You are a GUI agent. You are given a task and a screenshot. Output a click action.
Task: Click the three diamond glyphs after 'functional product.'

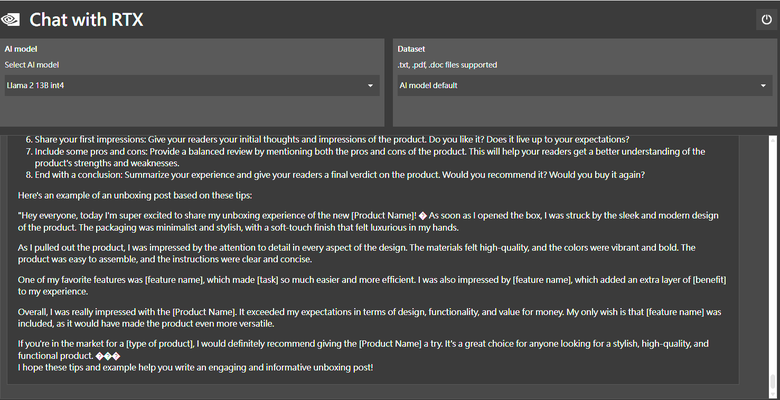click(107, 356)
